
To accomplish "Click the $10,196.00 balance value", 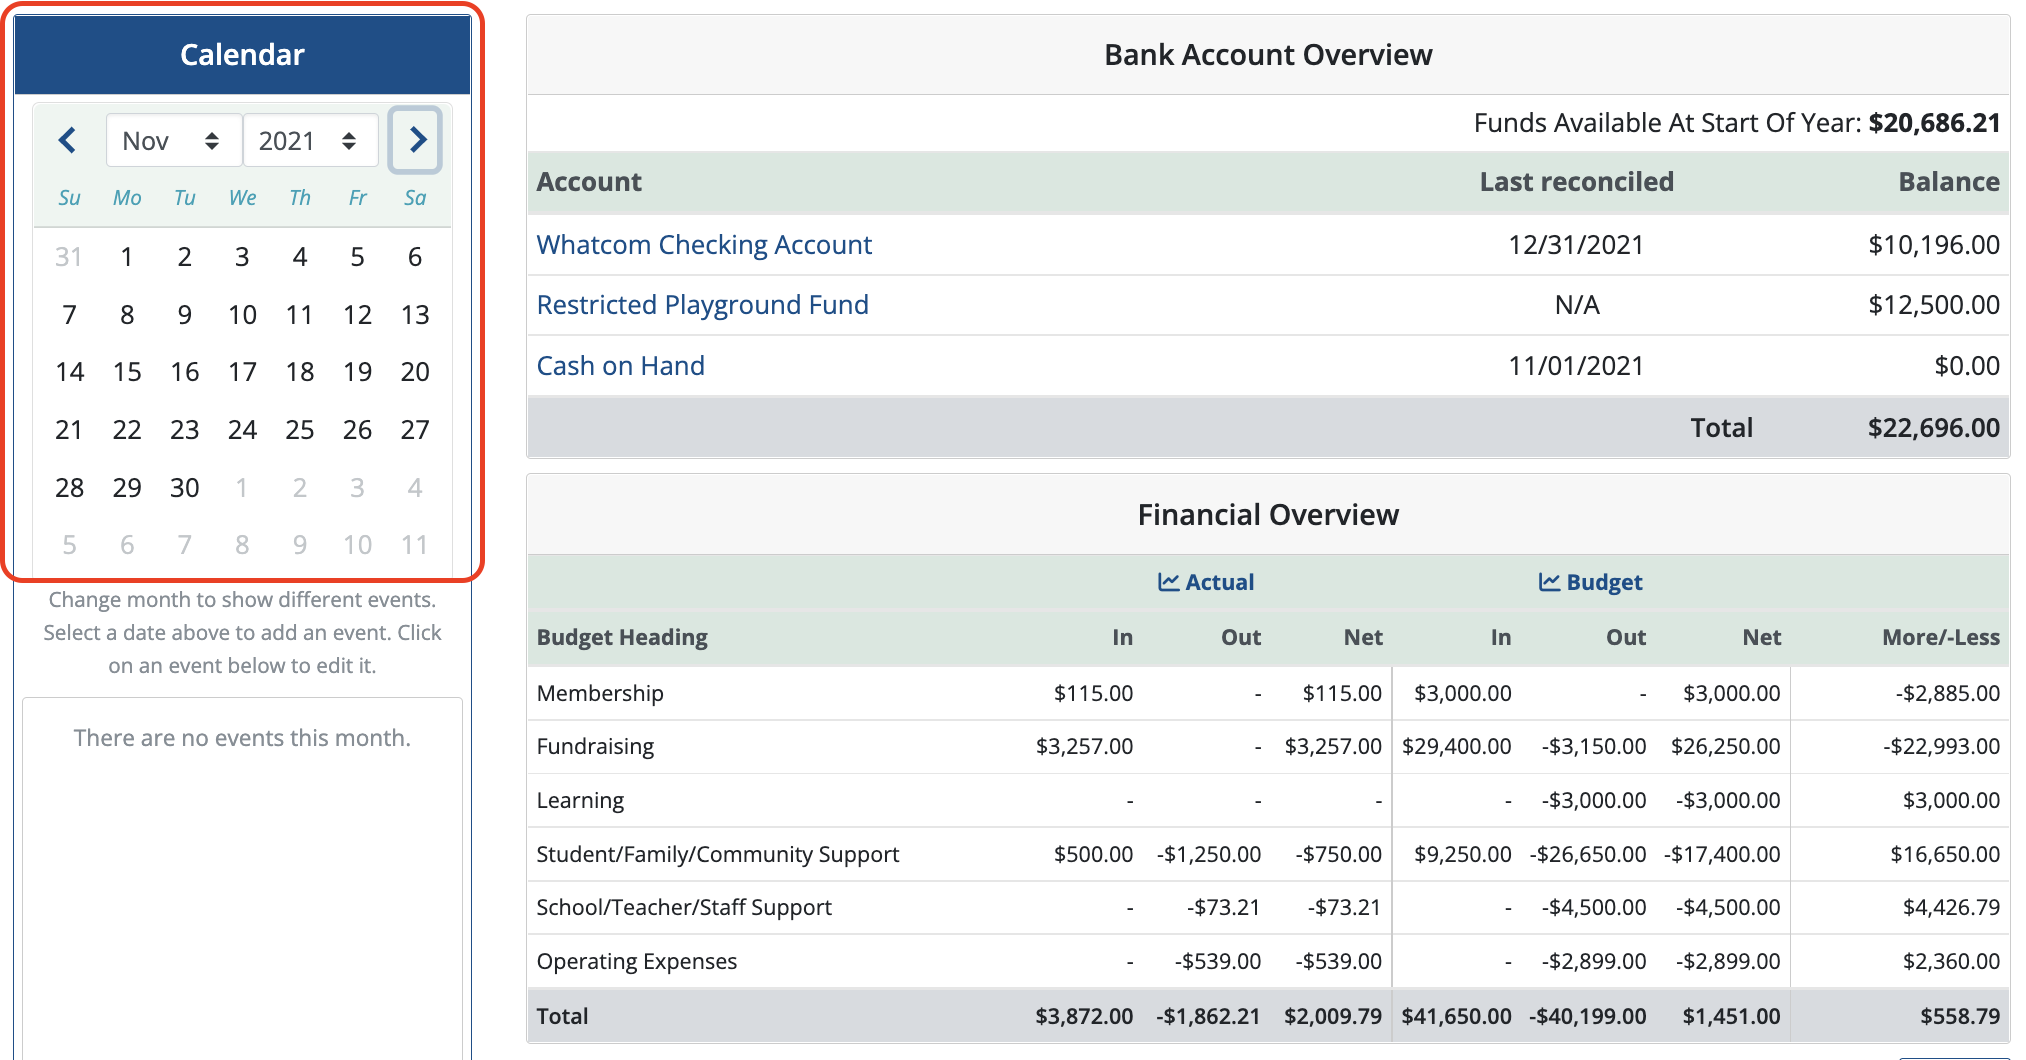I will (x=1934, y=245).
